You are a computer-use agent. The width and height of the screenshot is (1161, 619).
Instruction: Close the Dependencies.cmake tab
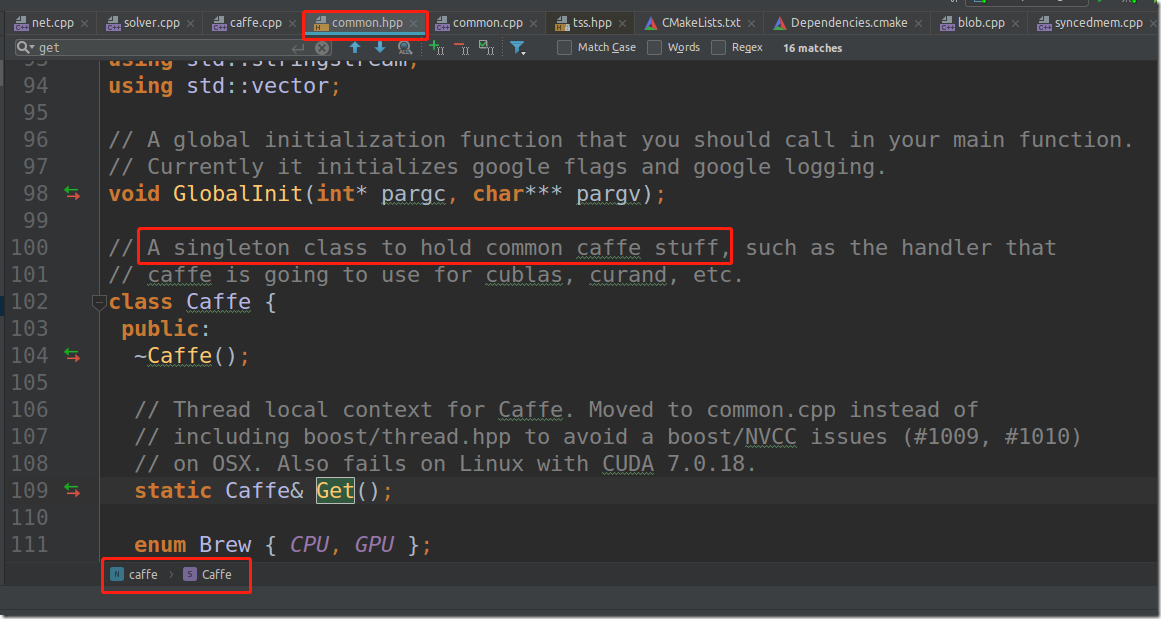click(918, 24)
